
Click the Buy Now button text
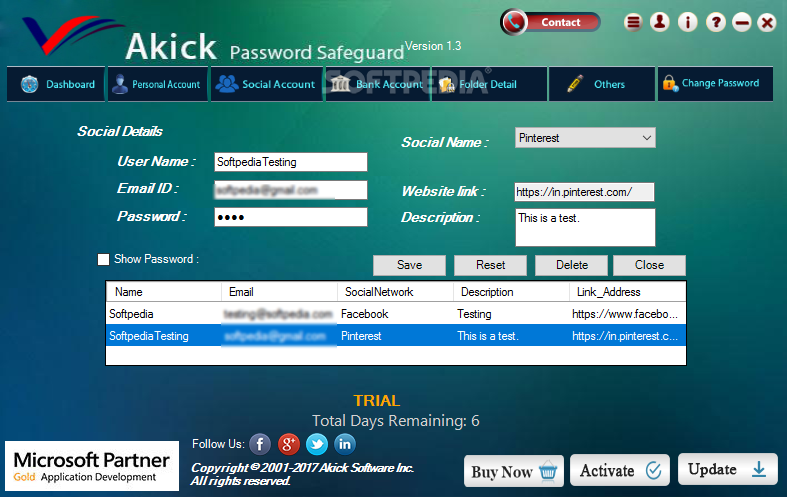point(501,472)
